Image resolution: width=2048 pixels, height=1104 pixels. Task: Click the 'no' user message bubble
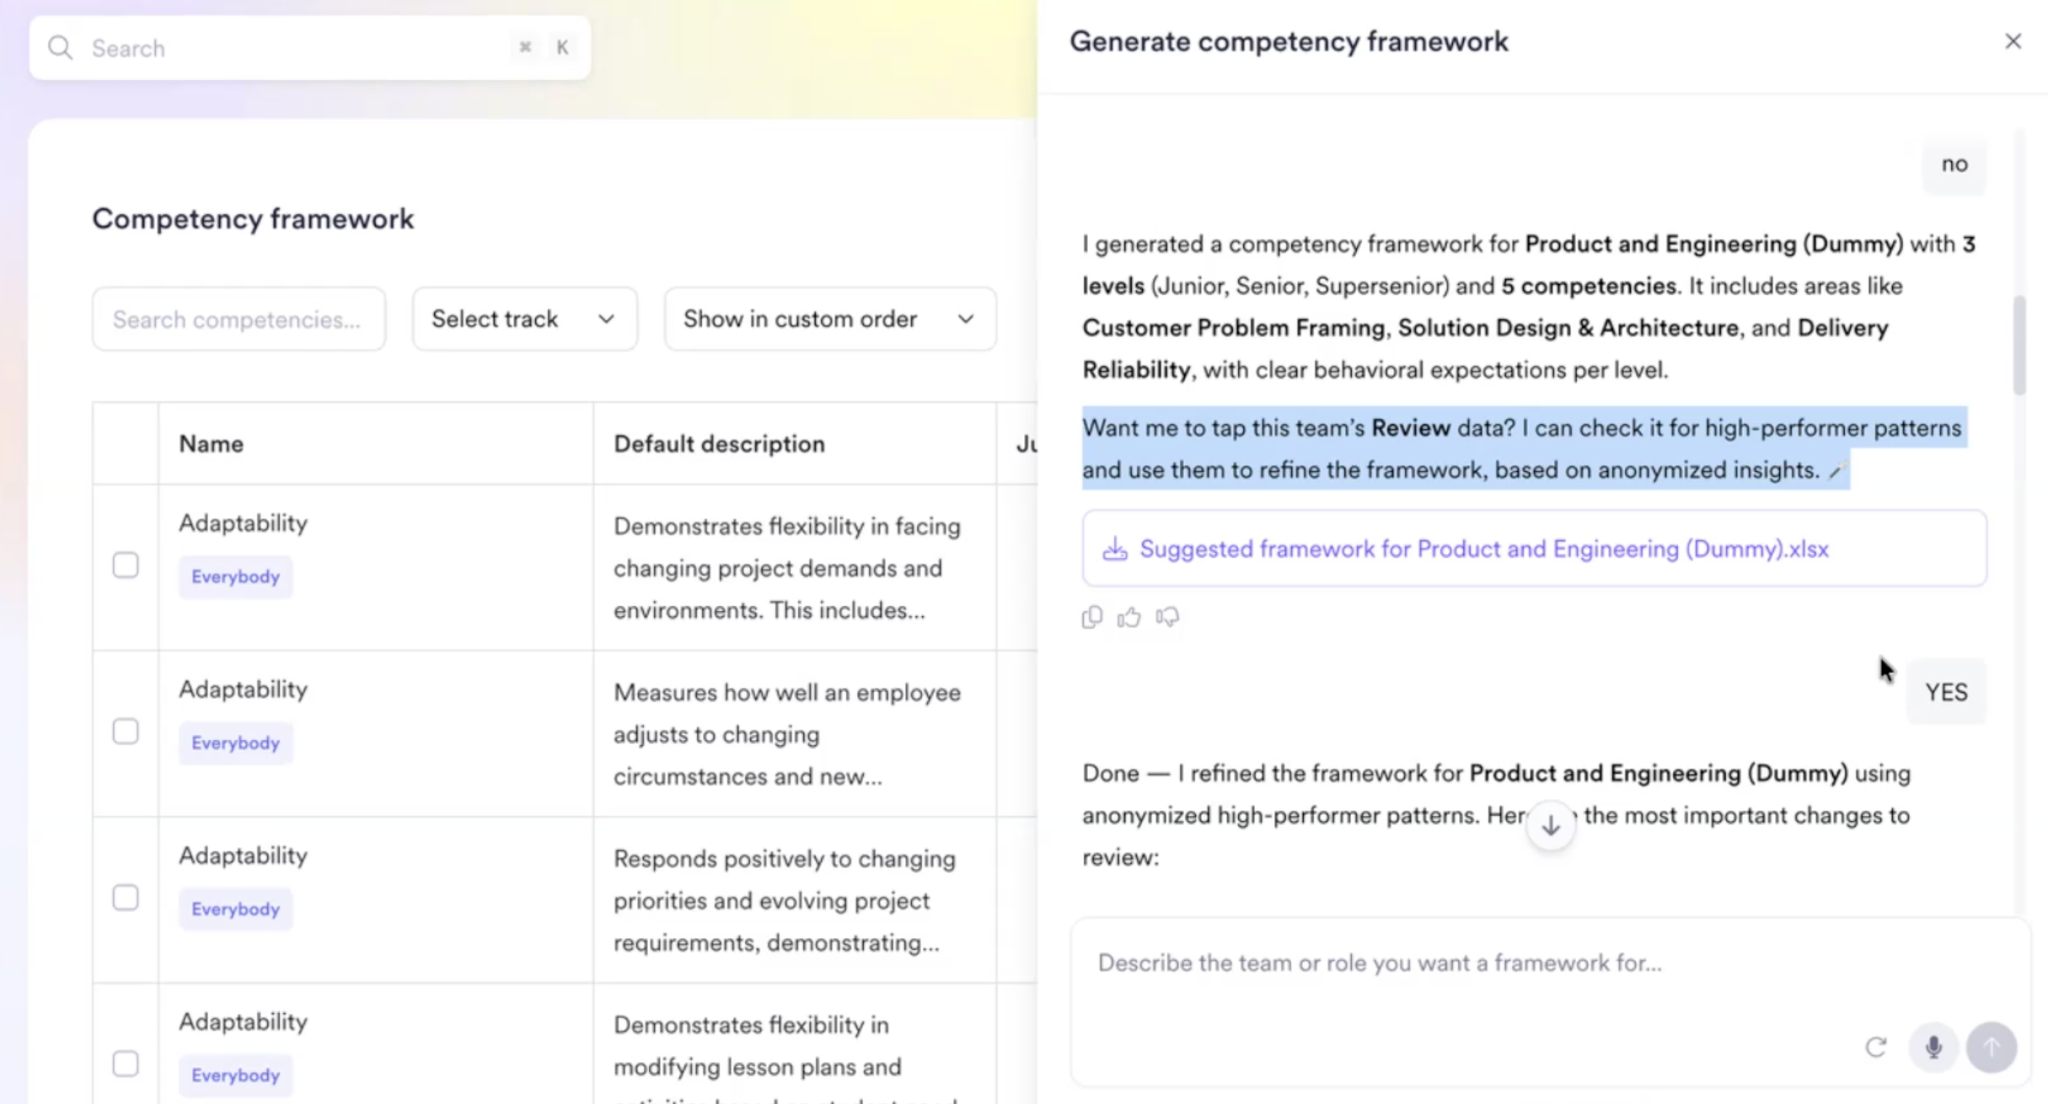click(x=1954, y=164)
